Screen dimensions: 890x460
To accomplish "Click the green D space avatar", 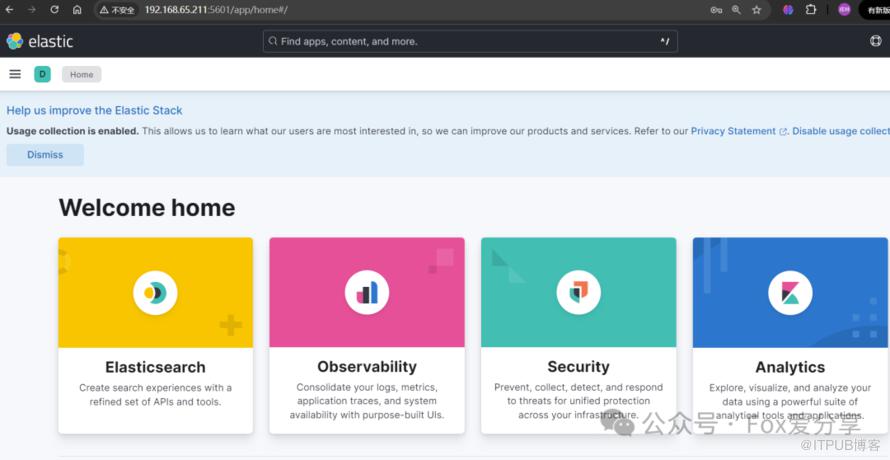I will tap(43, 74).
